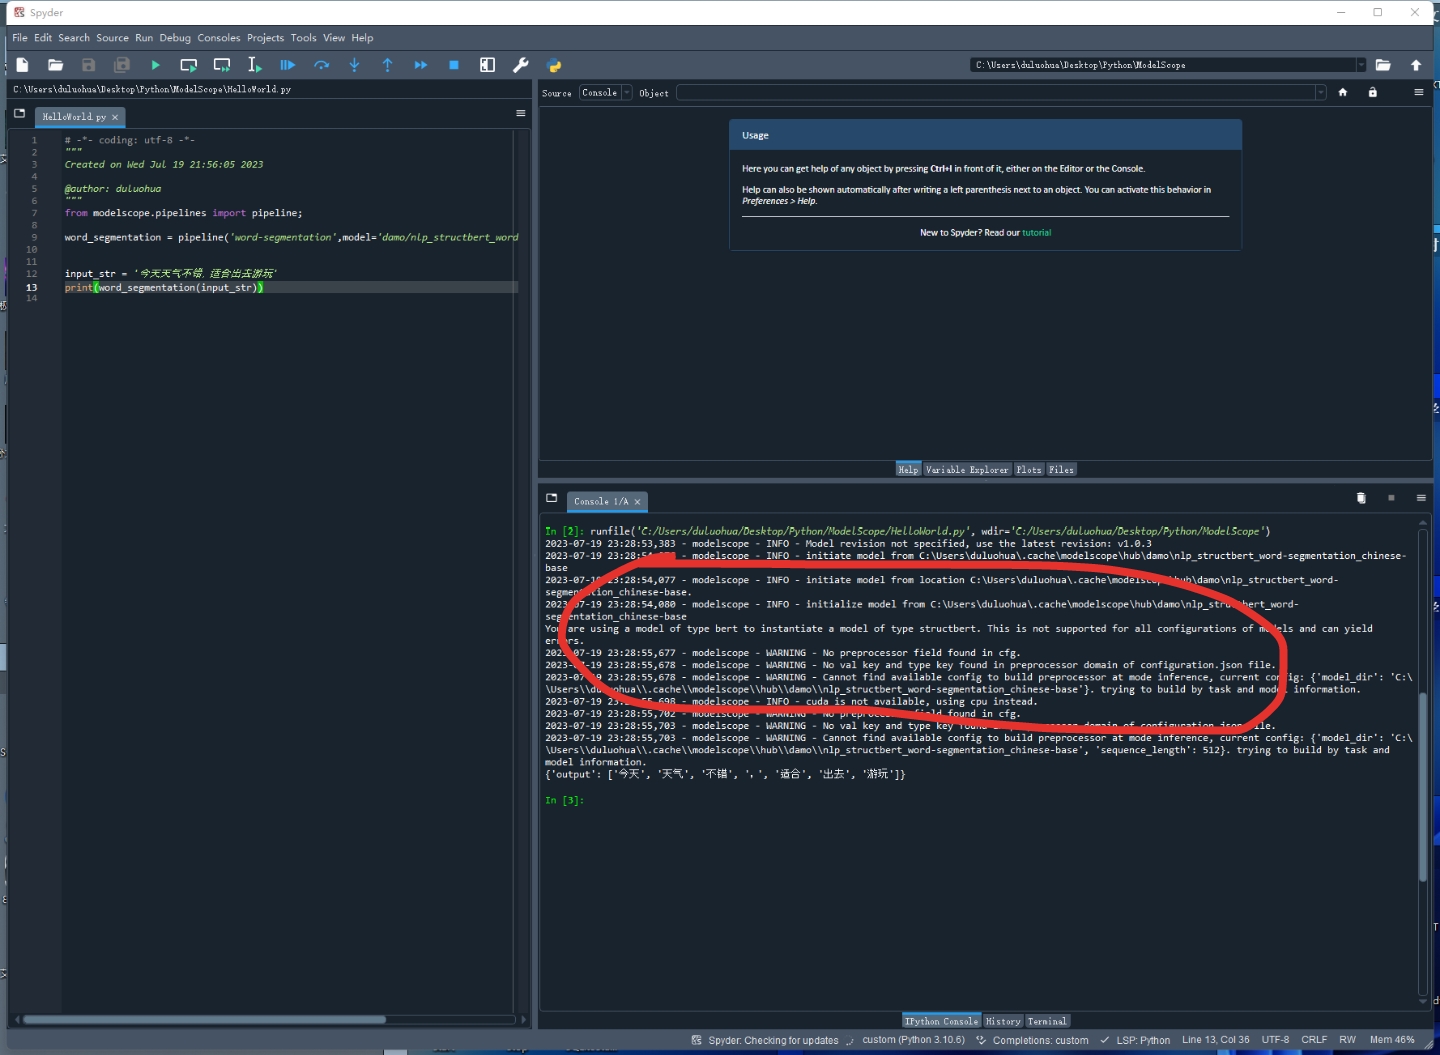Open the IPython console options menu

pos(1421,498)
